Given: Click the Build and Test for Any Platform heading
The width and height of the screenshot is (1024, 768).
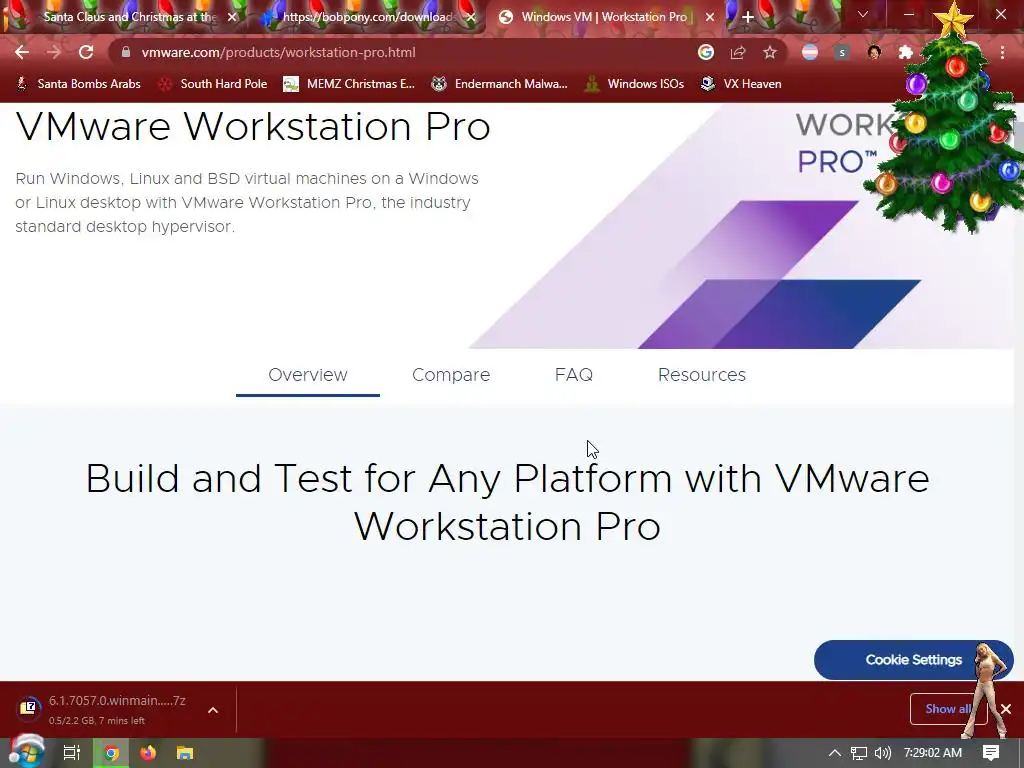Looking at the screenshot, I should (507, 502).
